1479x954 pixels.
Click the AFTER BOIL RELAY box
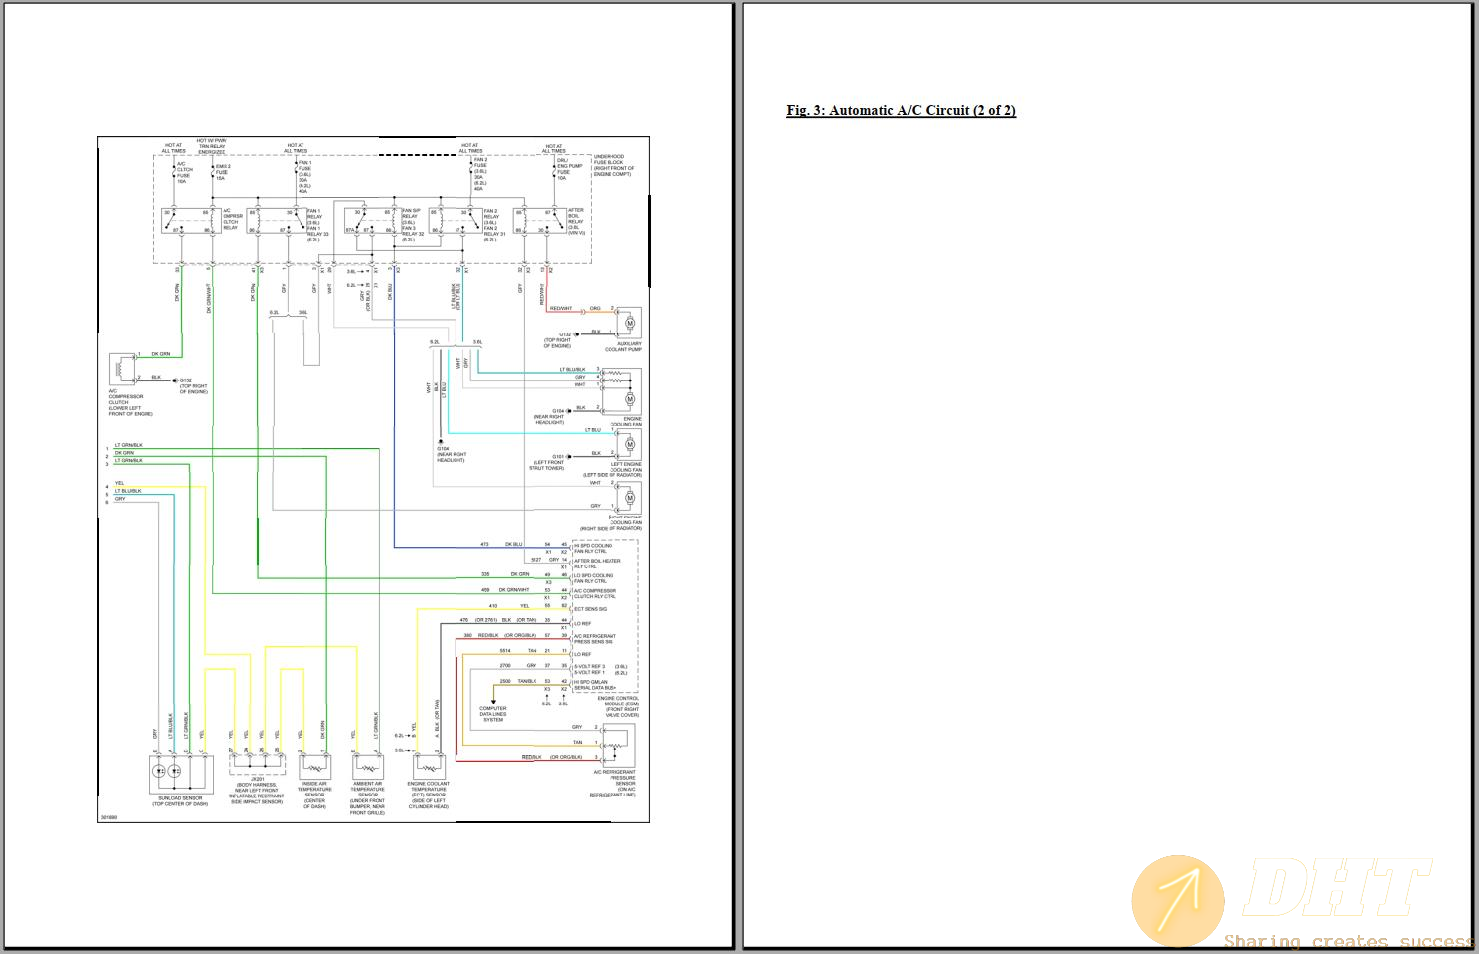tap(539, 221)
